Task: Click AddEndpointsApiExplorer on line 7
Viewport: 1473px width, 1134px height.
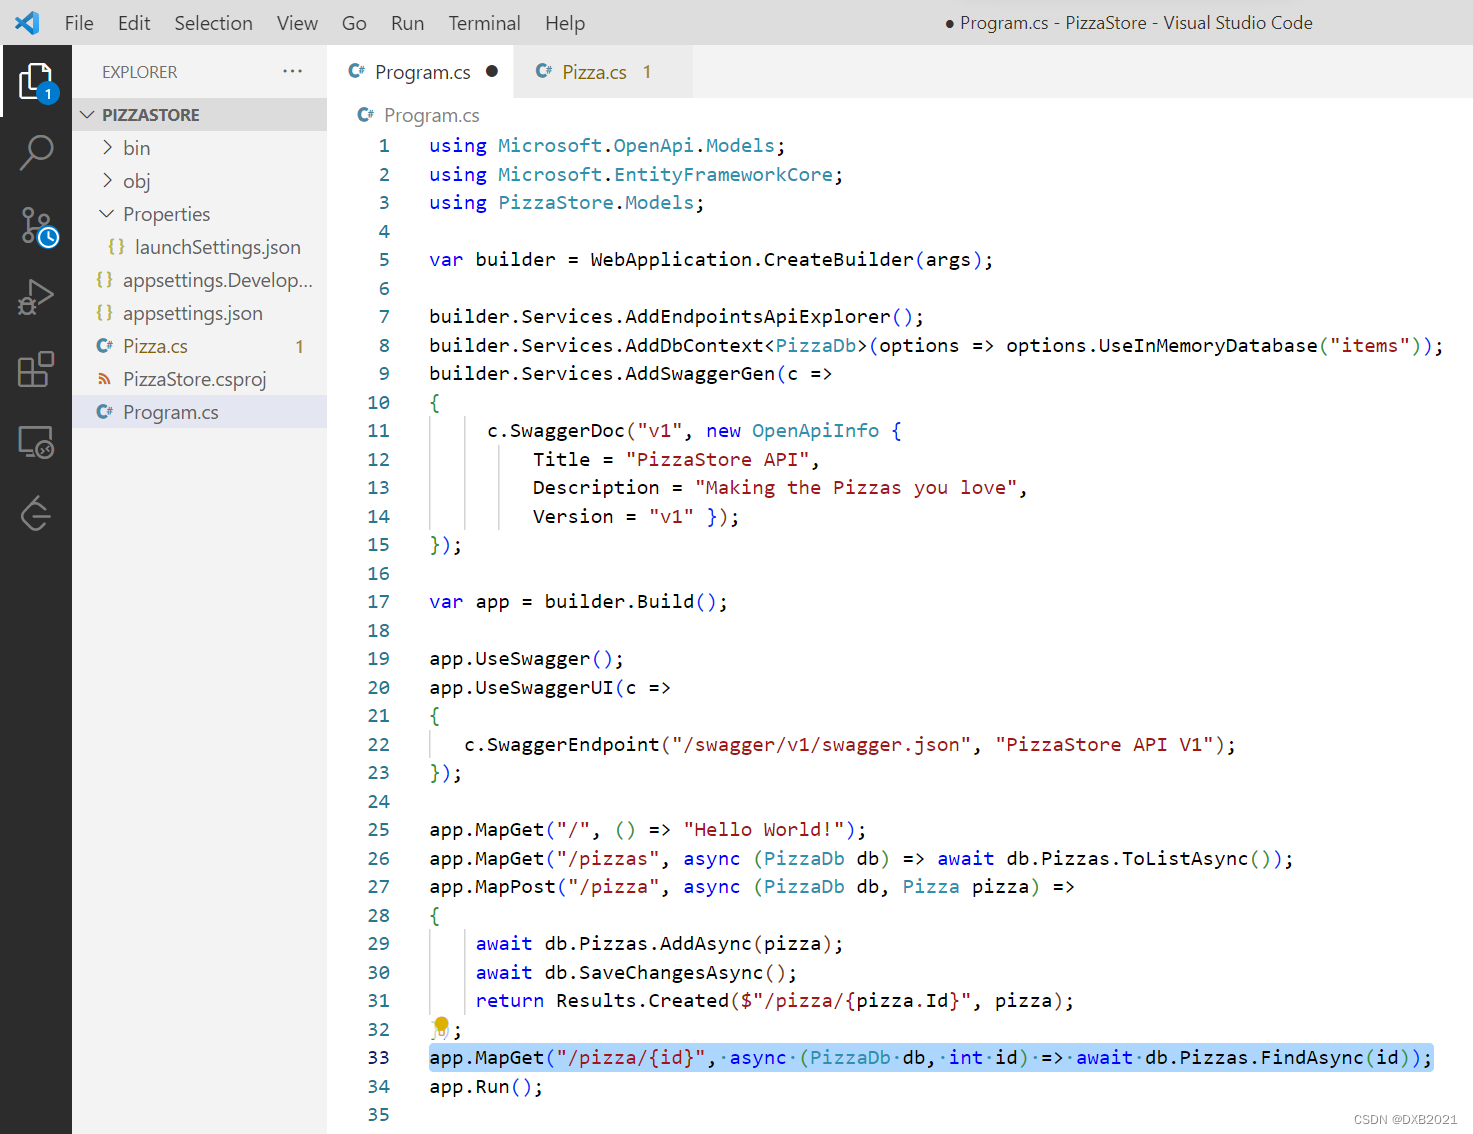Action: pos(758,317)
